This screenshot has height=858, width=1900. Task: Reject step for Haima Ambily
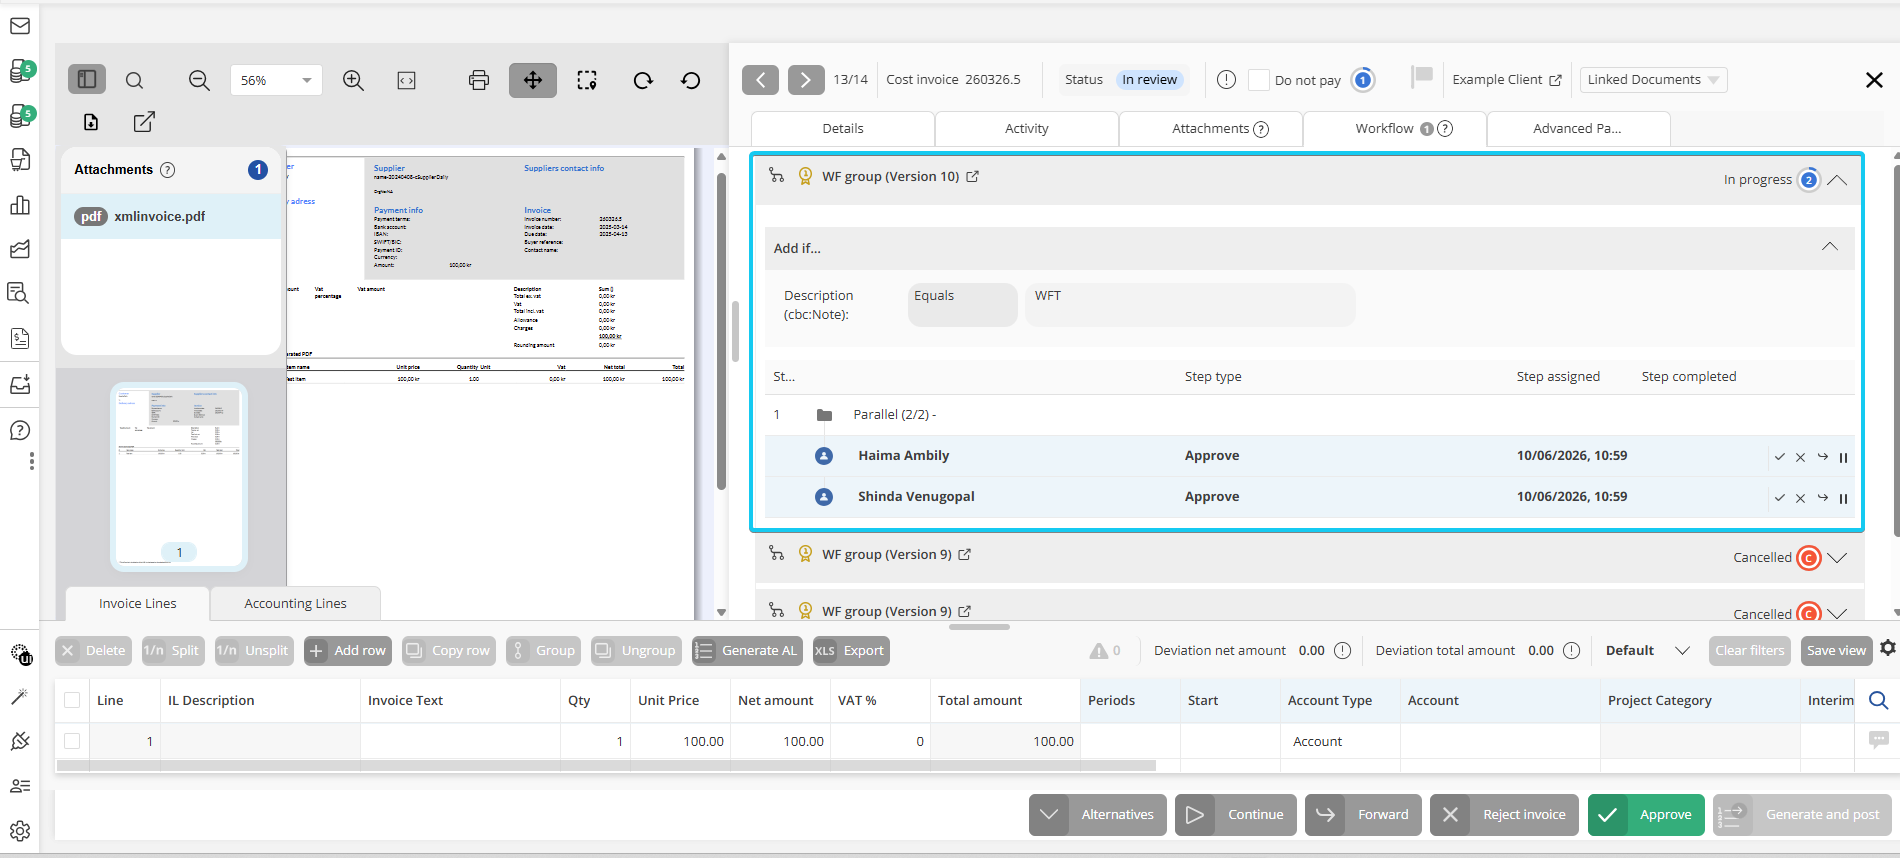[x=1800, y=457]
